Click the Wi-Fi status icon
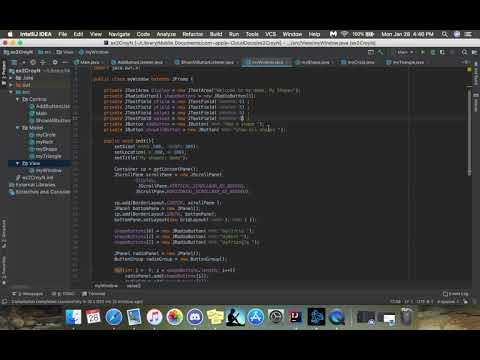 point(345,34)
